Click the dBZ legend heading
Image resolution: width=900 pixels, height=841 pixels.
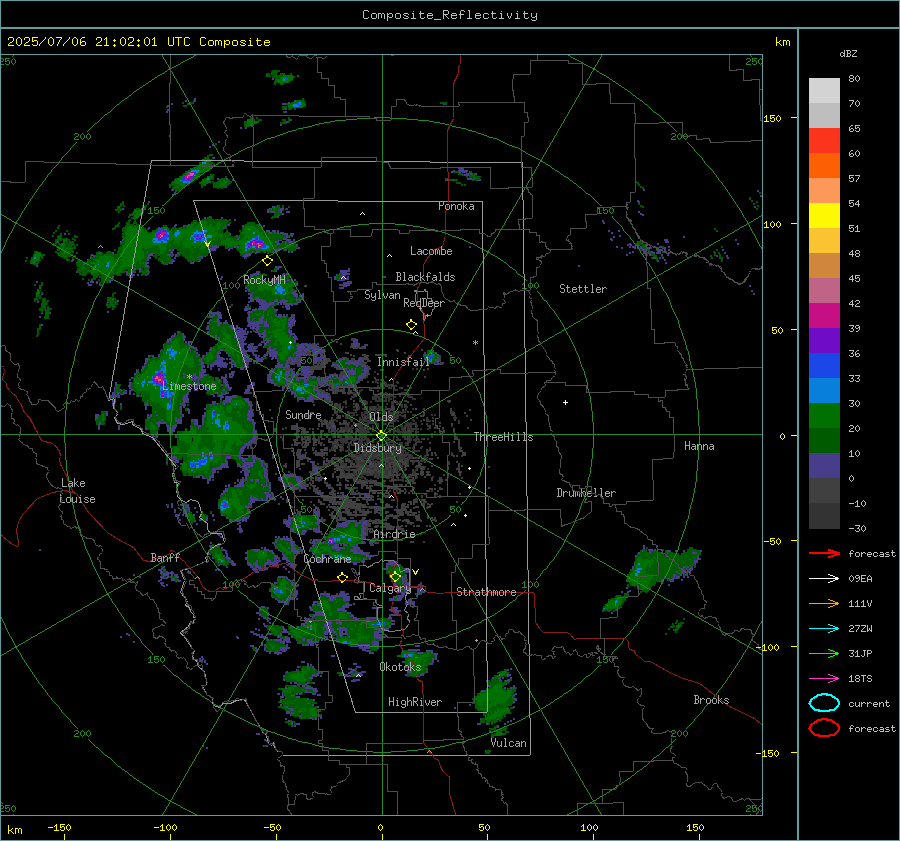pyautogui.click(x=848, y=54)
